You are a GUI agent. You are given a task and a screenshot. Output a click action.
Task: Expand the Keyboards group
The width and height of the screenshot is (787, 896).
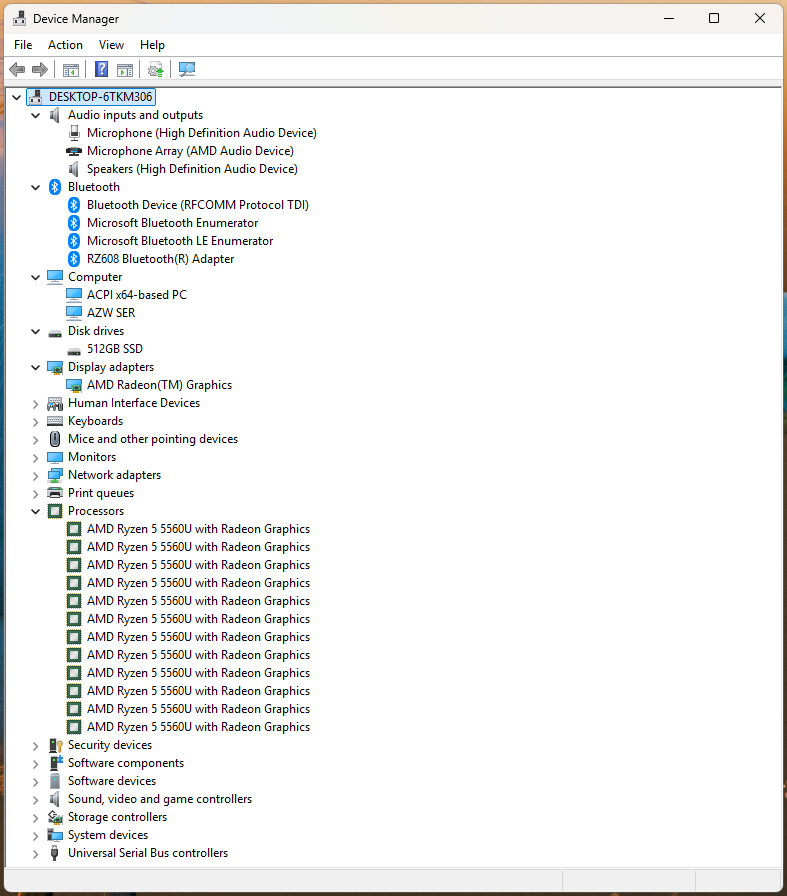click(35, 422)
